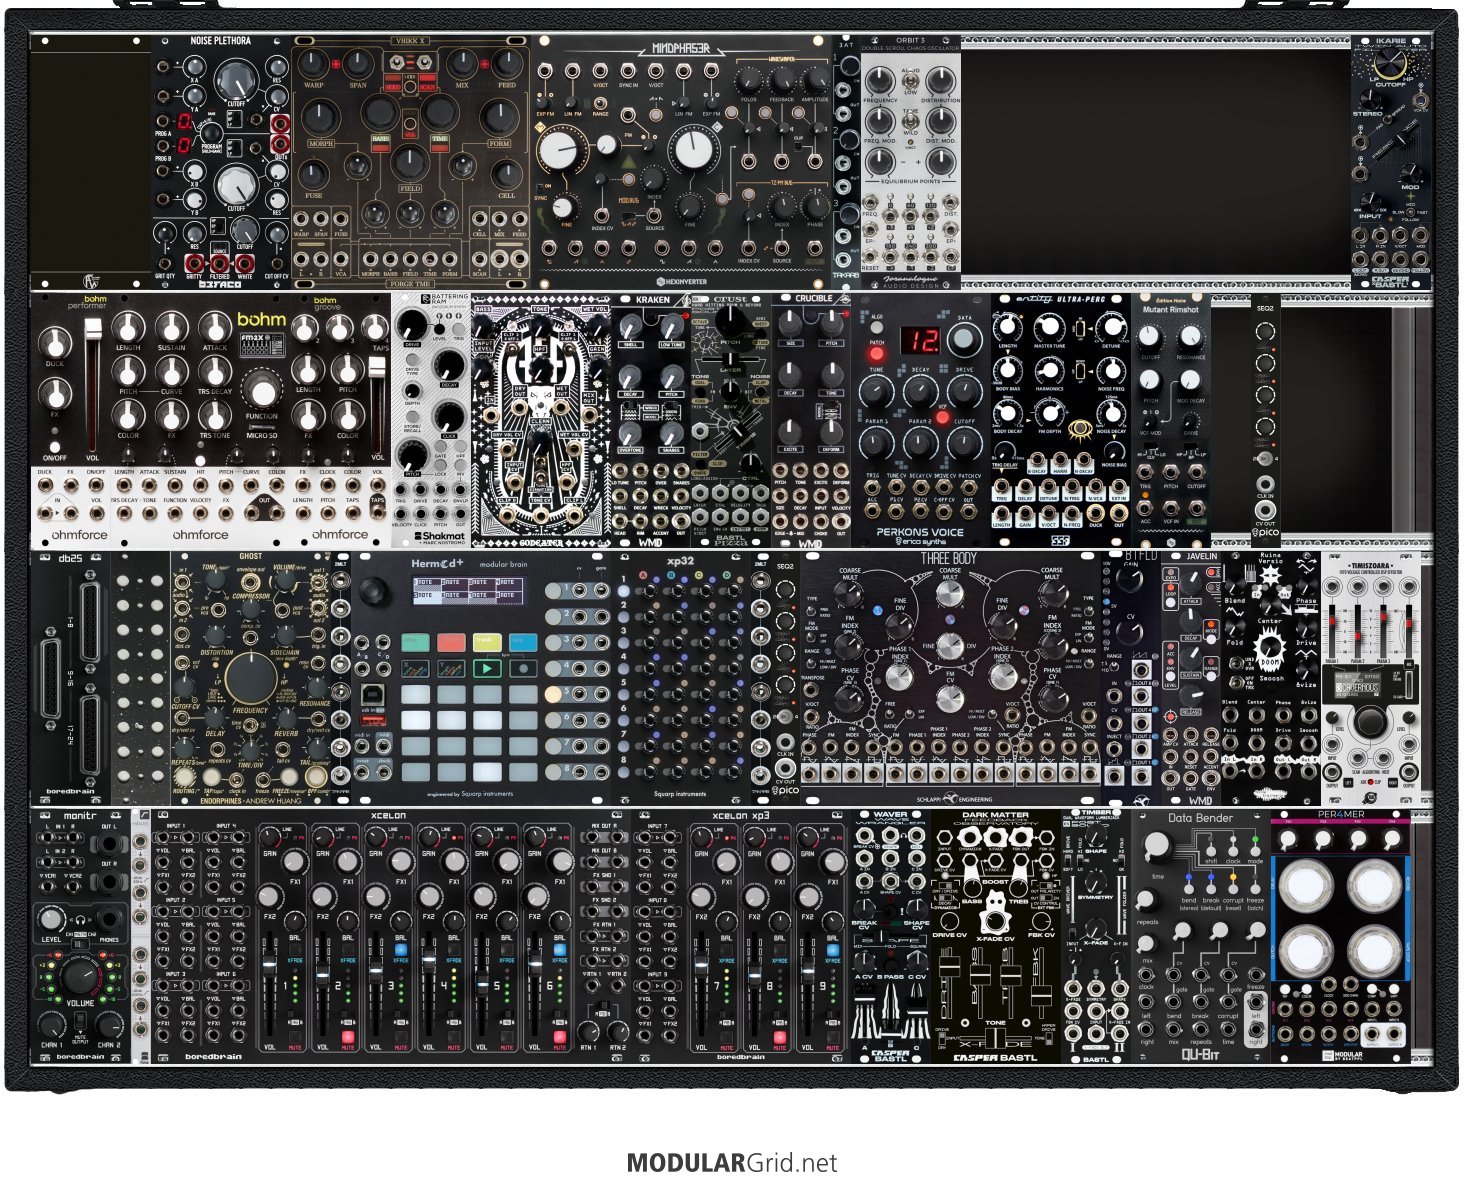The height and width of the screenshot is (1184, 1466).
Task: Click the red Patch button on Perkons Voice
Action: [877, 354]
